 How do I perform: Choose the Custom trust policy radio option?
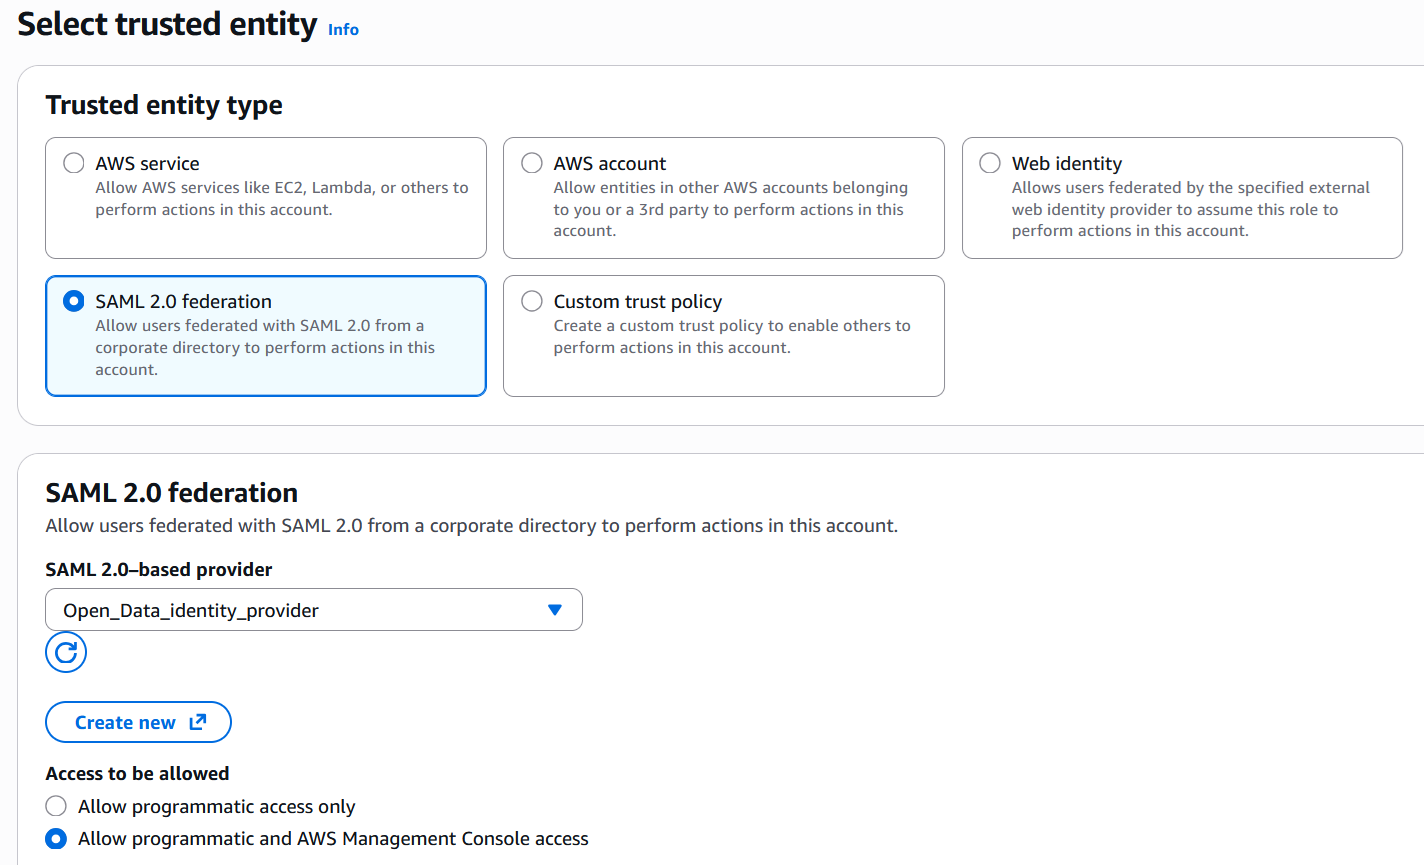tap(532, 301)
